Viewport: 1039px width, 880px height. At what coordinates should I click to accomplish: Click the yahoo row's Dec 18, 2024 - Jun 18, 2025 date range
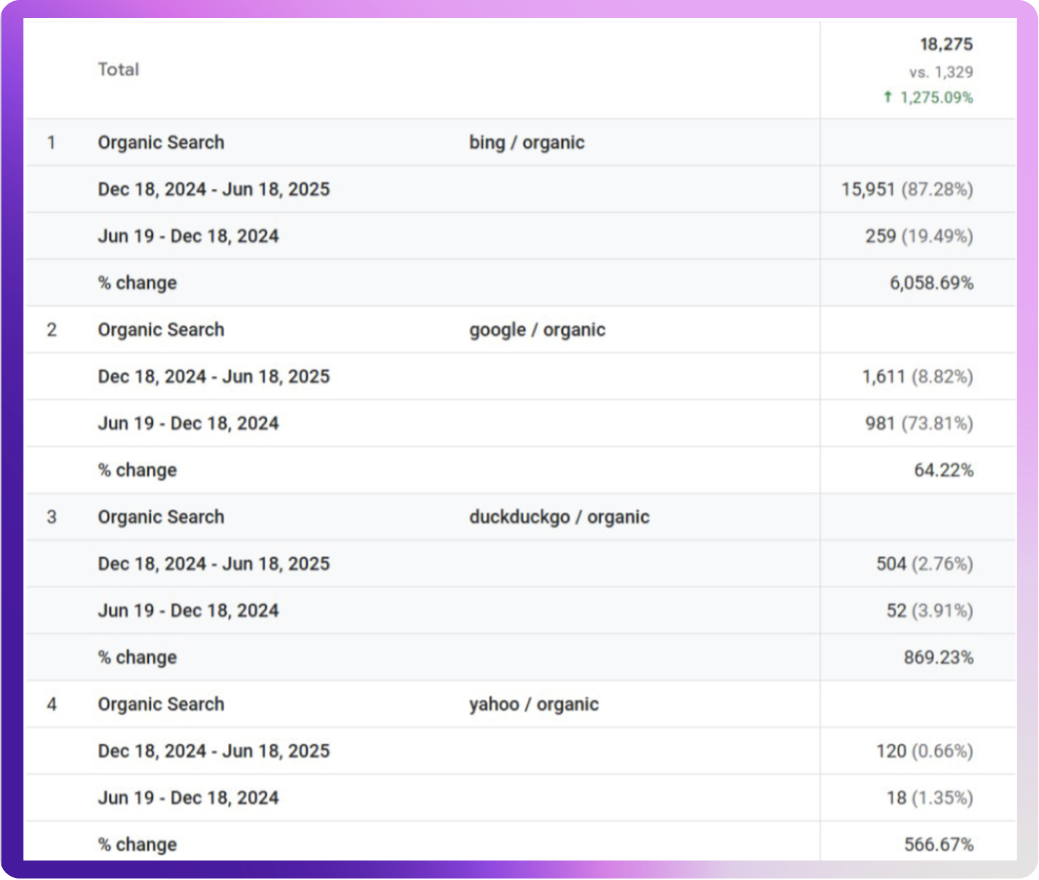point(214,751)
